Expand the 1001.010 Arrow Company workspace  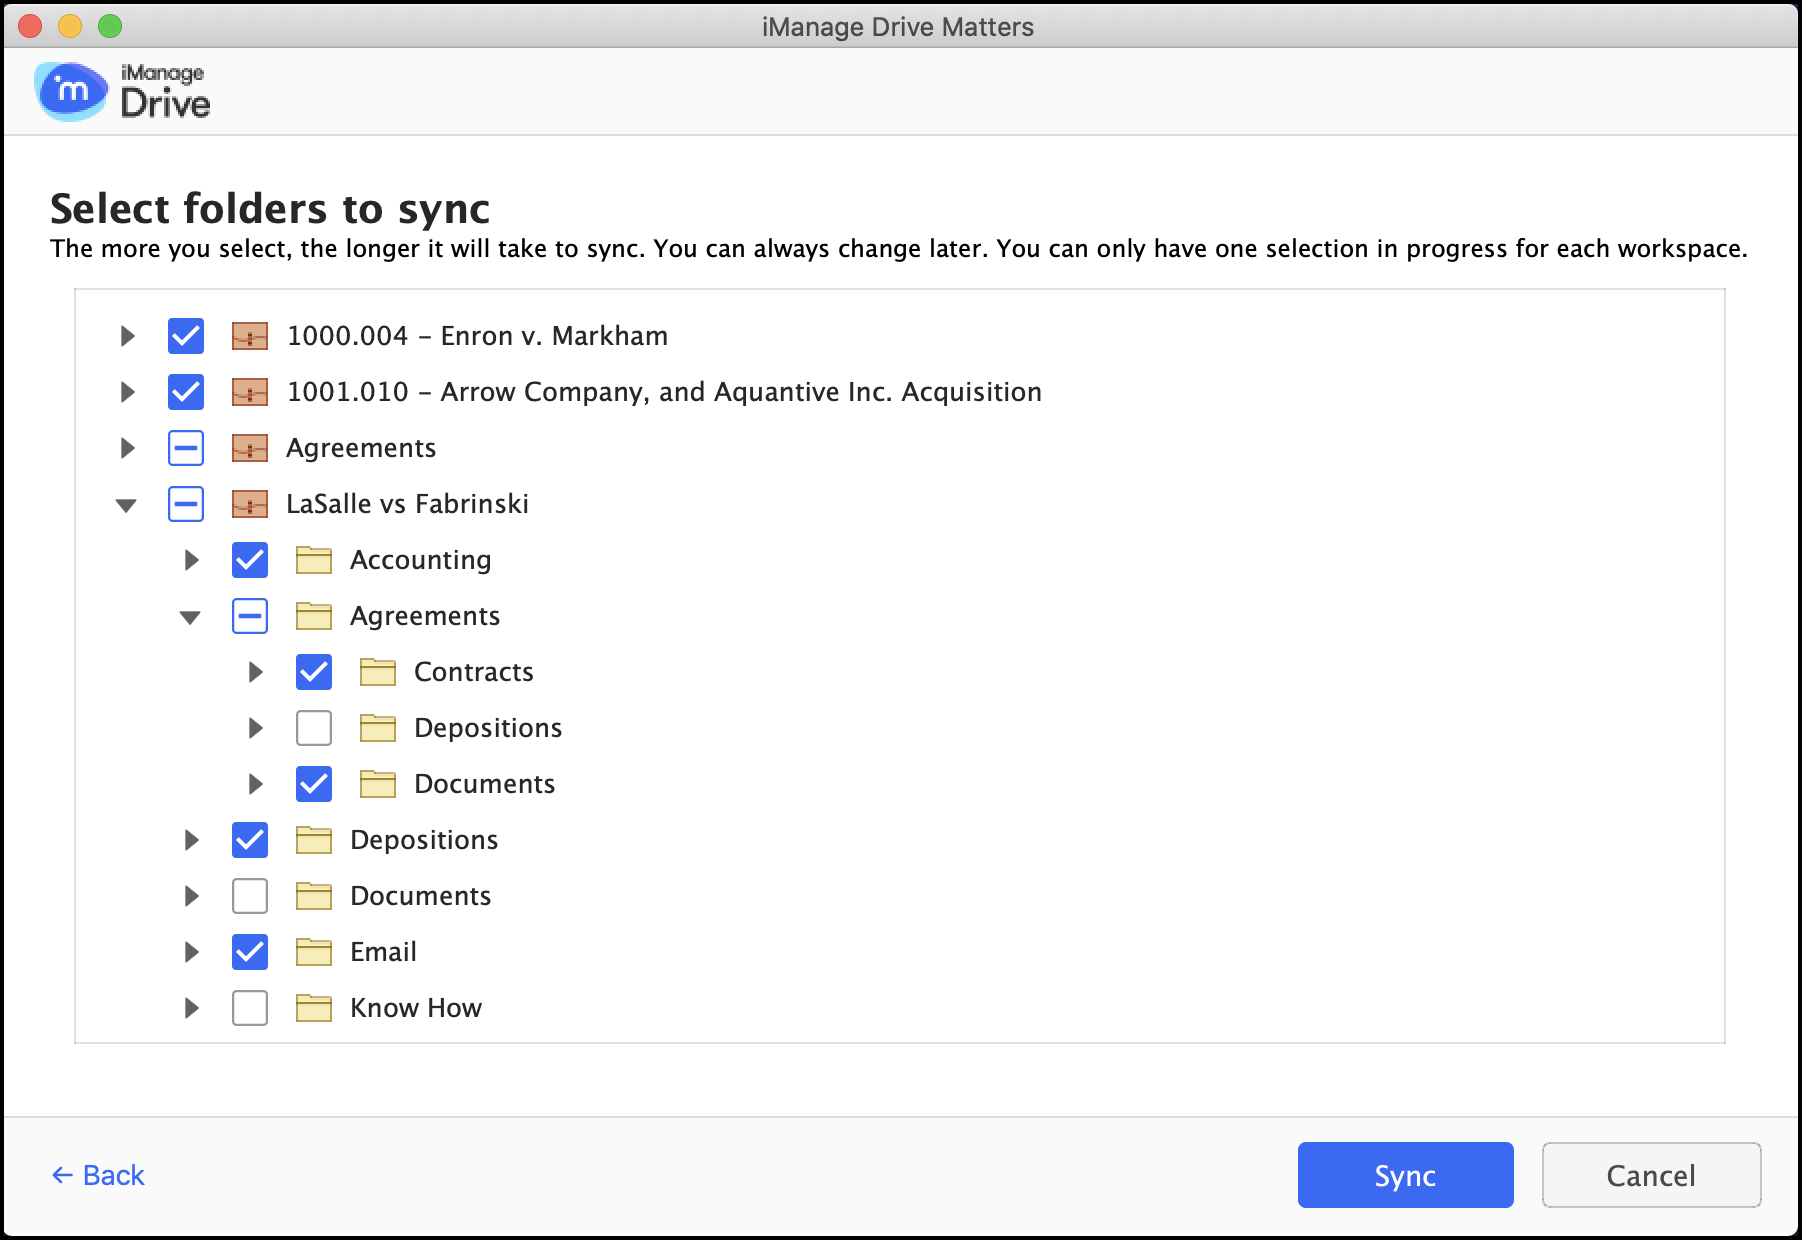127,392
